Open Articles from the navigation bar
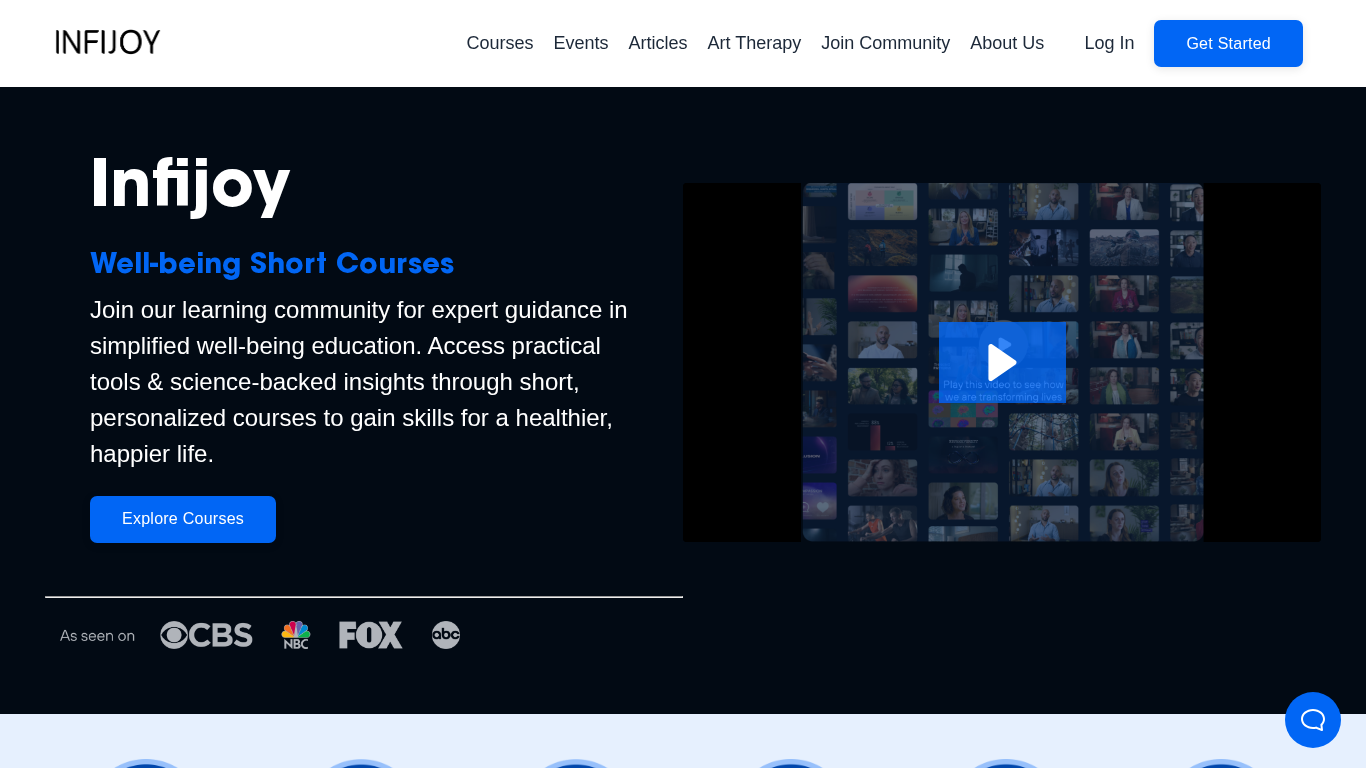Screen dimensions: 1366x768 pyautogui.click(x=657, y=43)
